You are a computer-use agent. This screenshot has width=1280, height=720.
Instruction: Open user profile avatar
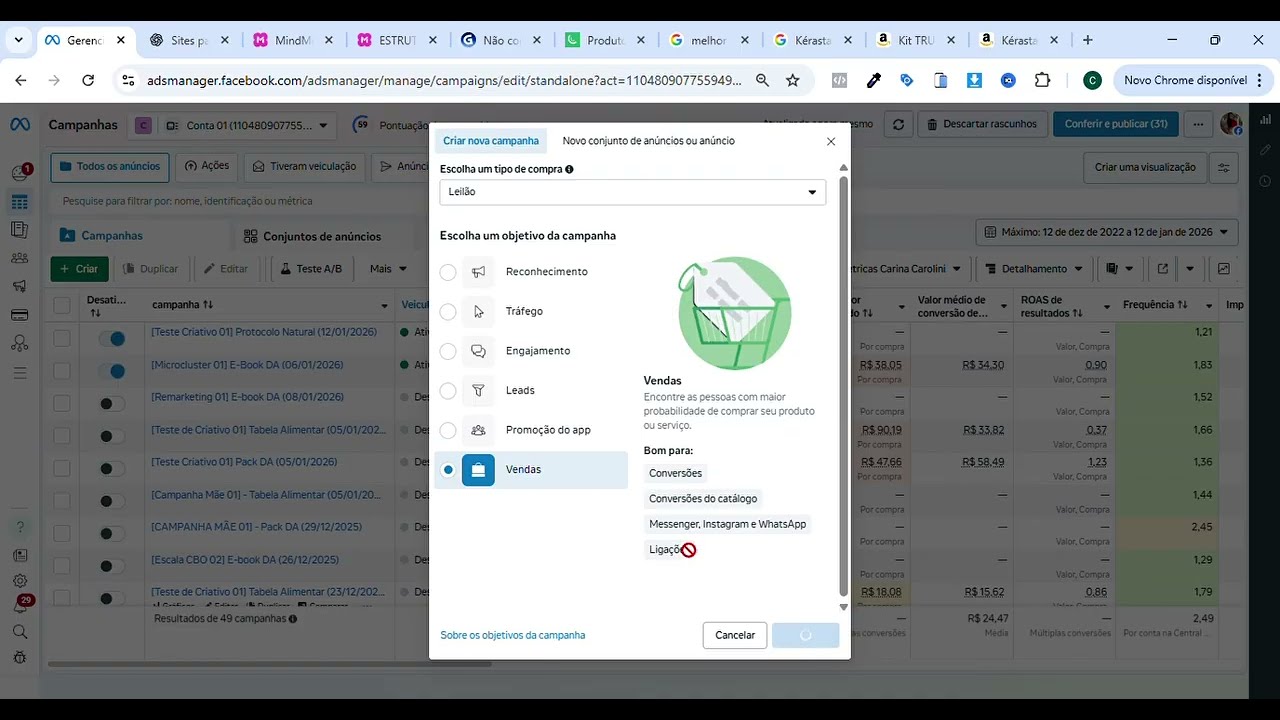coord(1231,124)
